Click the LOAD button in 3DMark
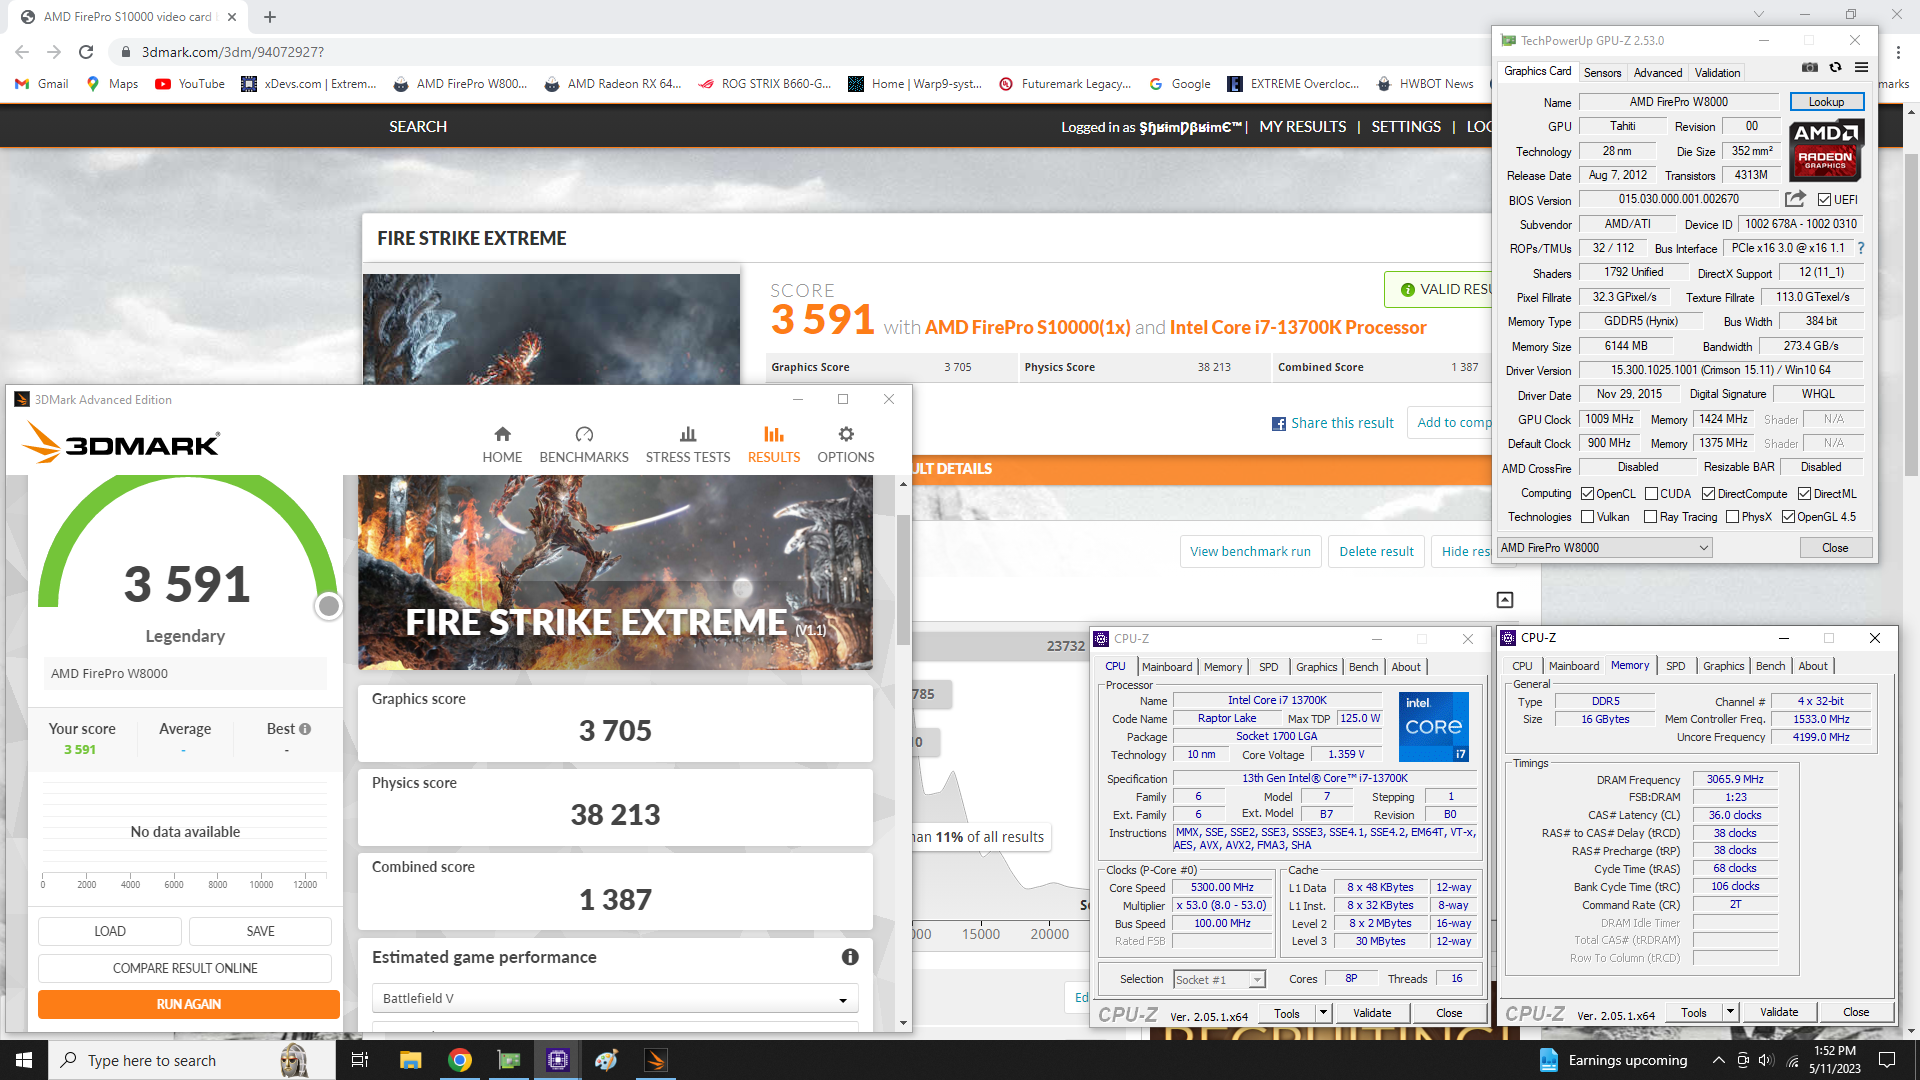Image resolution: width=1920 pixels, height=1080 pixels. point(110,931)
